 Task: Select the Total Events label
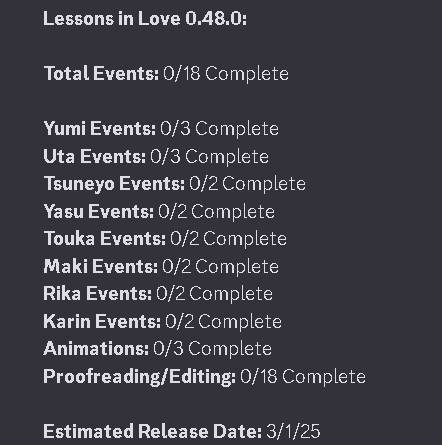pyautogui.click(x=101, y=73)
